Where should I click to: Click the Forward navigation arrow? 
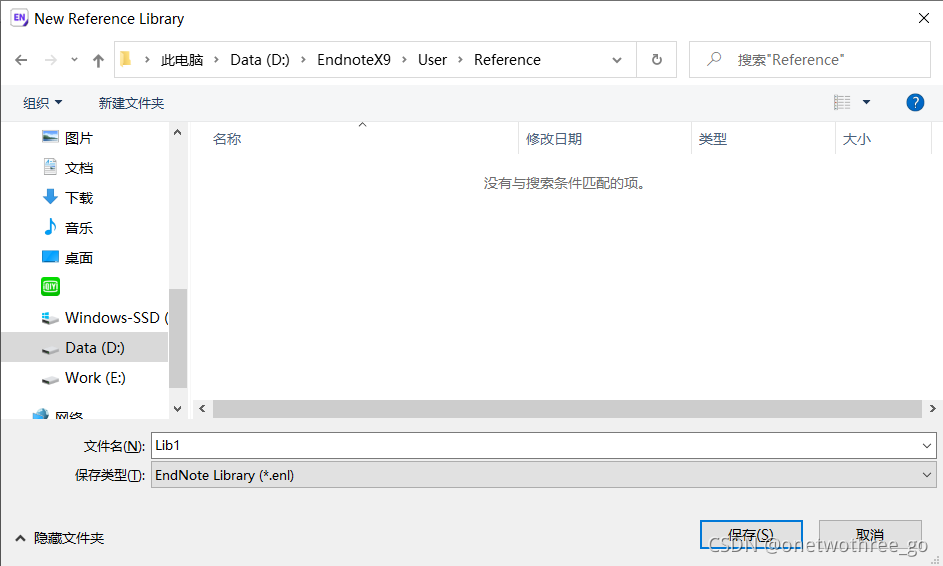tap(51, 60)
